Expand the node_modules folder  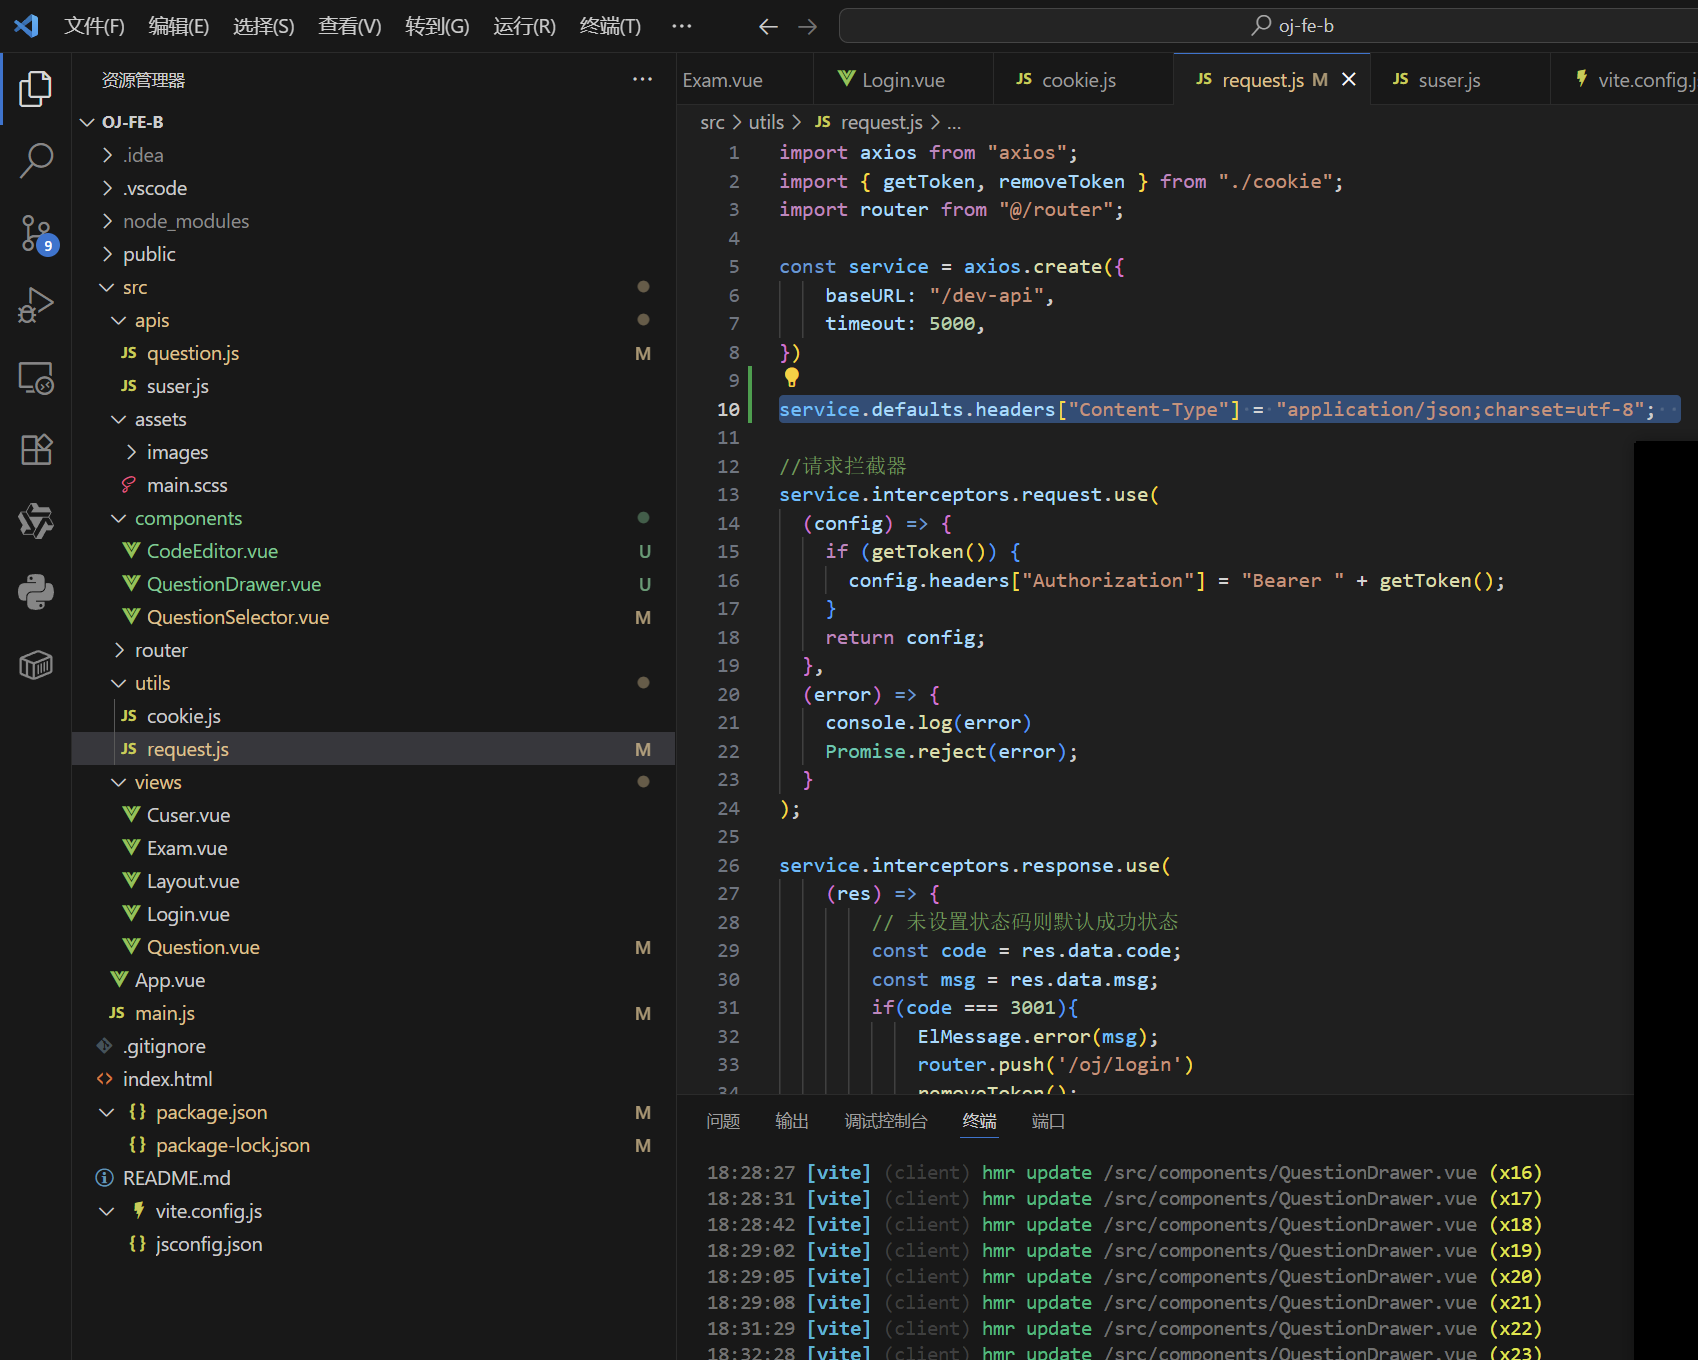coord(374,221)
